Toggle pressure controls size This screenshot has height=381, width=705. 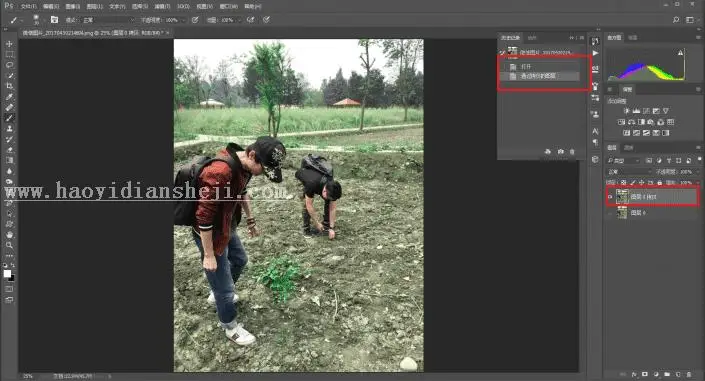point(266,20)
